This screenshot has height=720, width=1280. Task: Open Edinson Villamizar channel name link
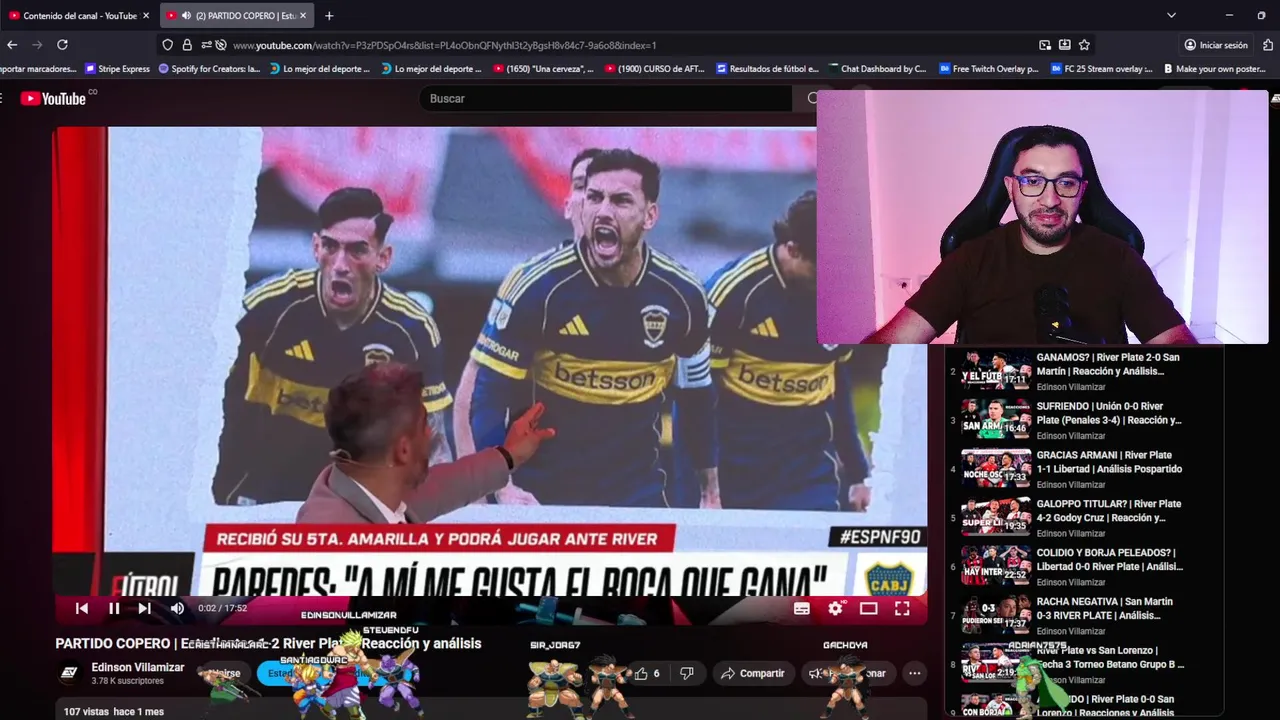[x=138, y=667]
